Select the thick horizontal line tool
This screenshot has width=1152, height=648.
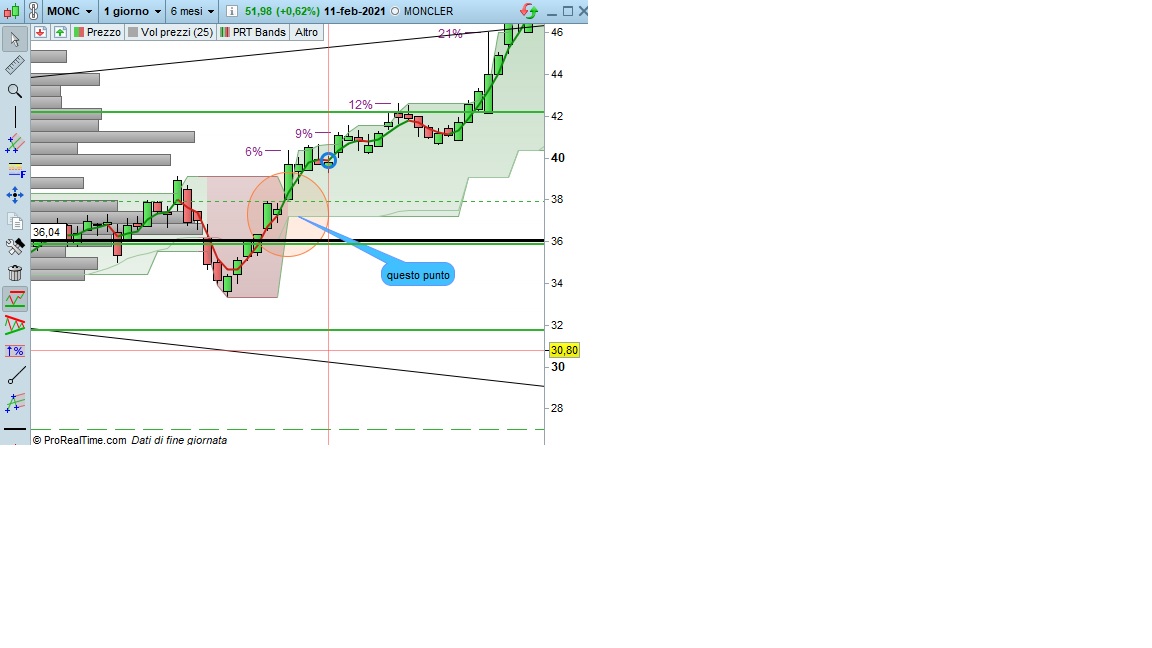(15, 428)
